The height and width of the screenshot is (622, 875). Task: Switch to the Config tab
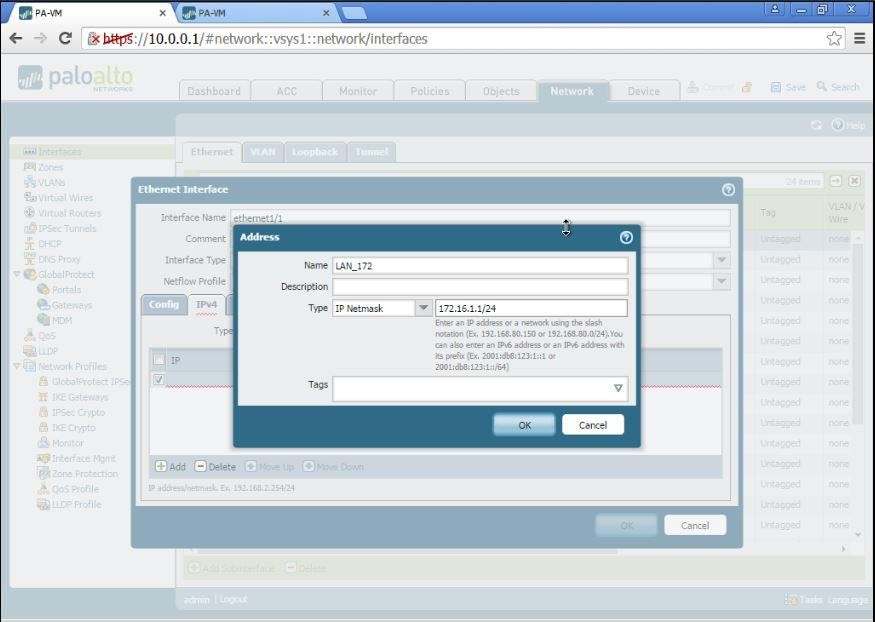click(x=163, y=304)
